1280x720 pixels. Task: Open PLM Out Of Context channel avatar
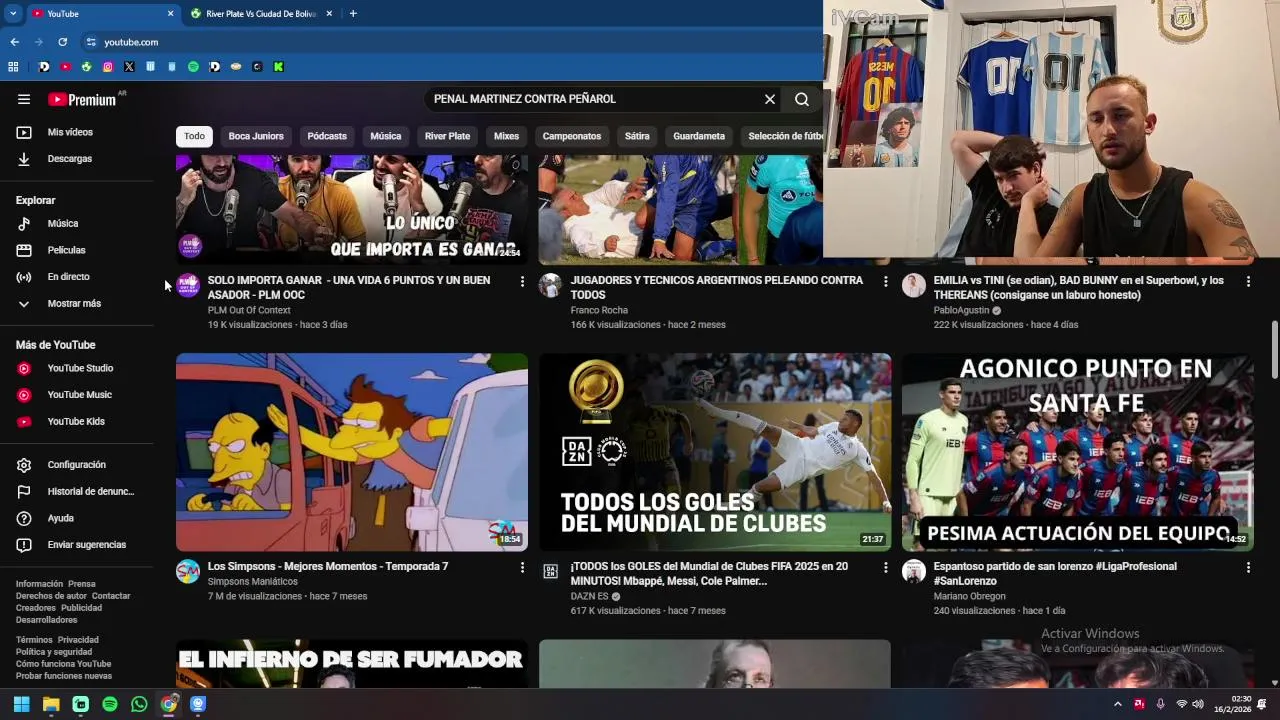pyautogui.click(x=188, y=285)
